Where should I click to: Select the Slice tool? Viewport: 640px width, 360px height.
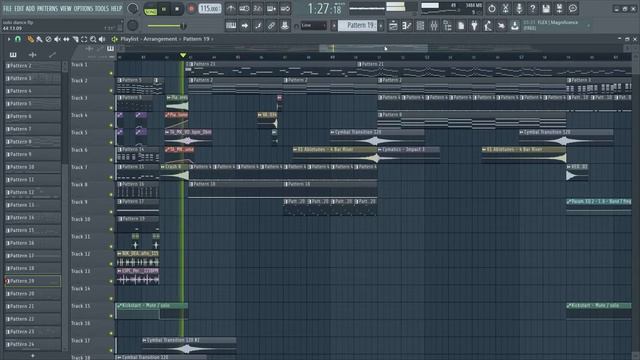click(x=75, y=39)
